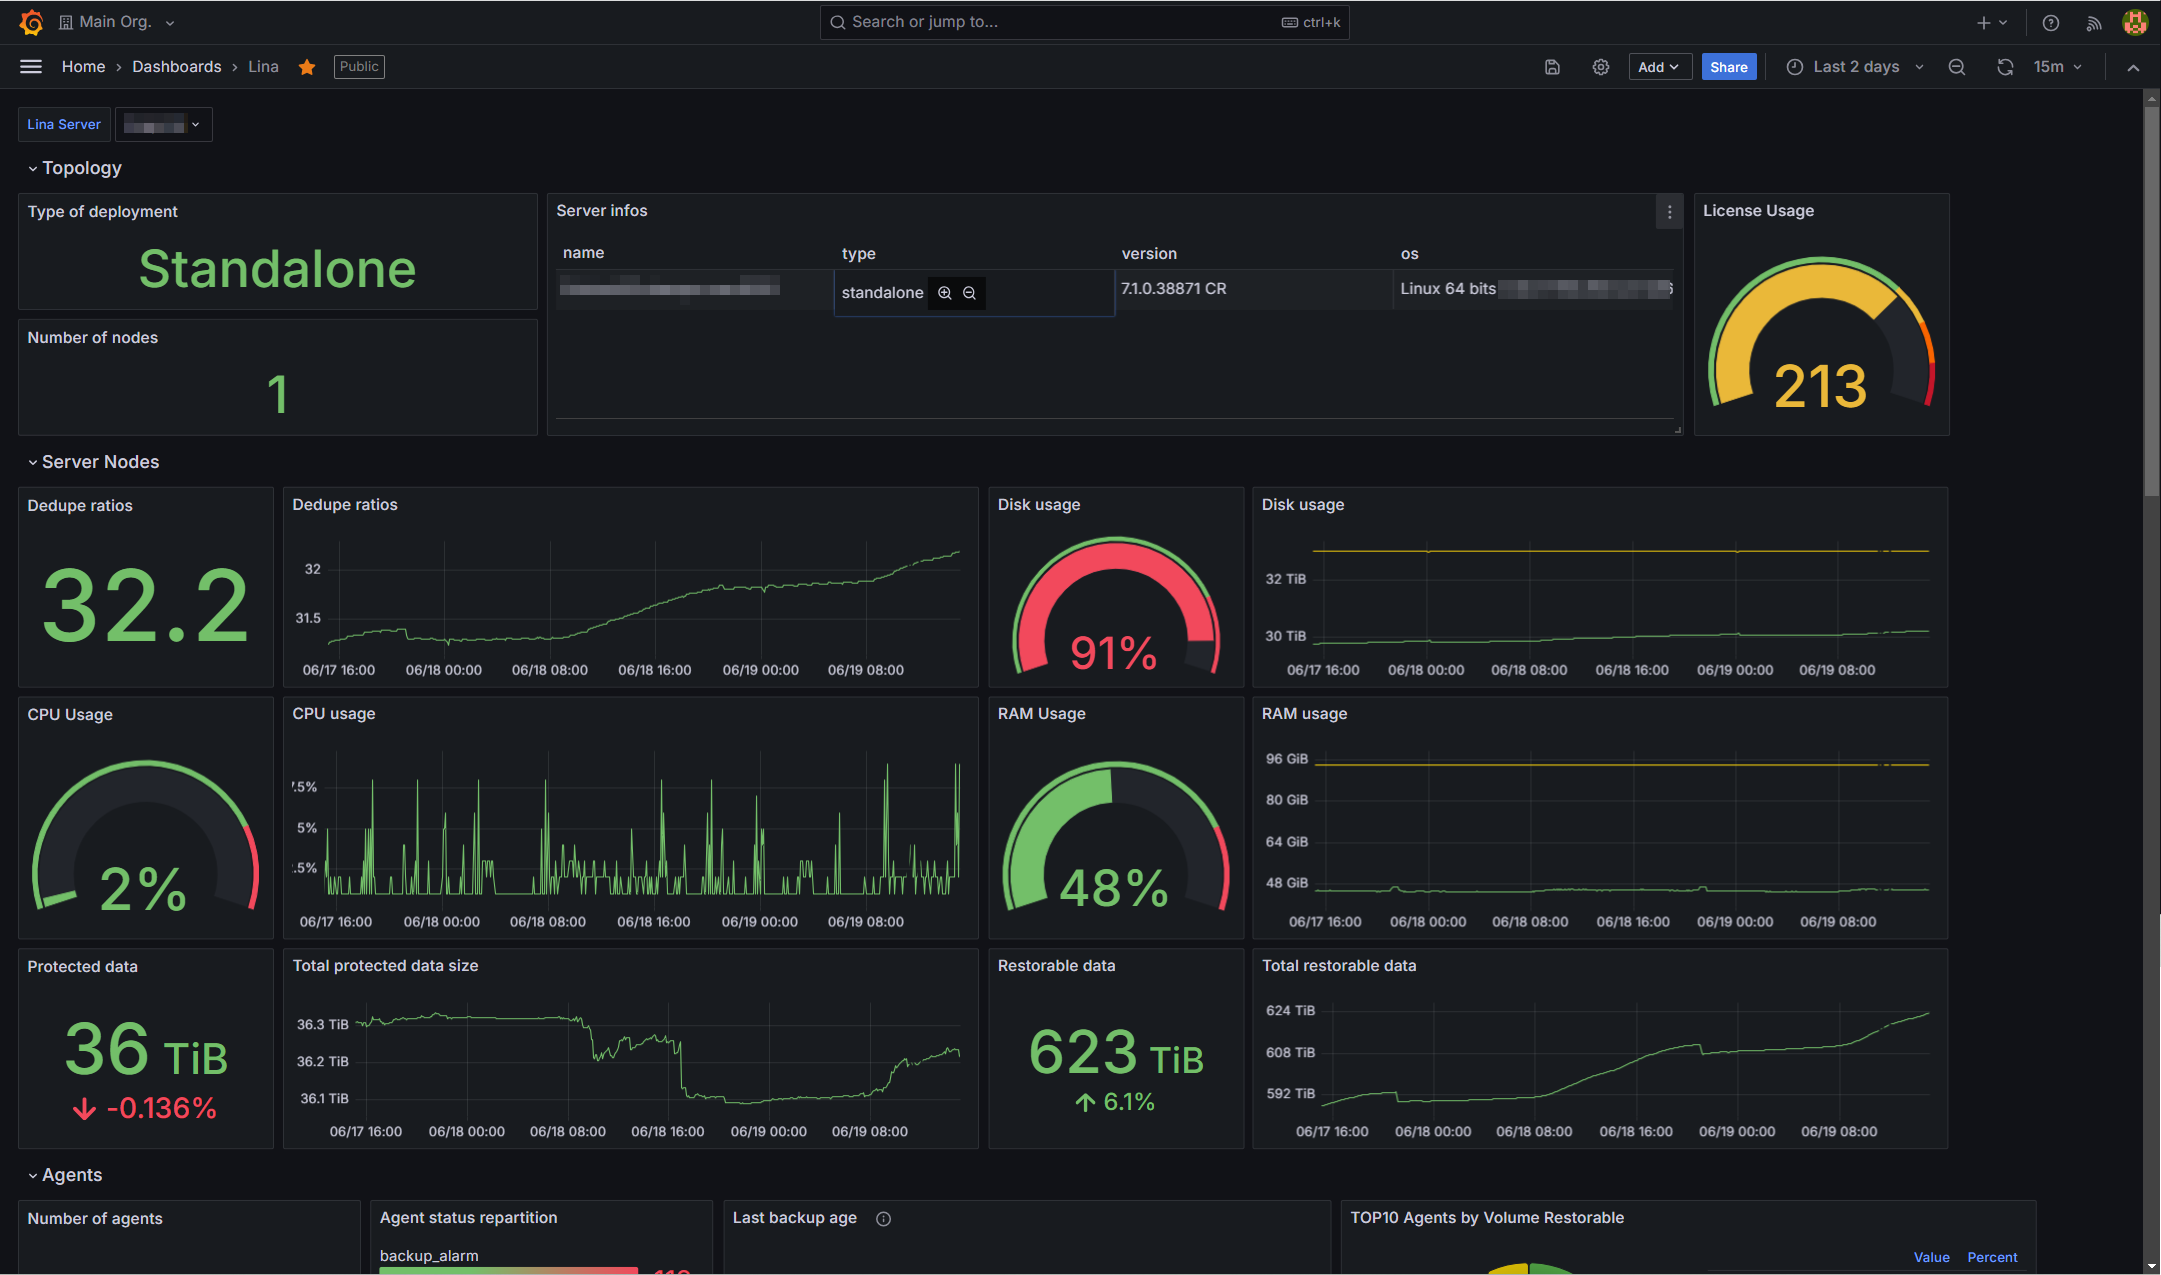2161x1275 pixels.
Task: Open the hamburger navigation menu
Action: 31,67
